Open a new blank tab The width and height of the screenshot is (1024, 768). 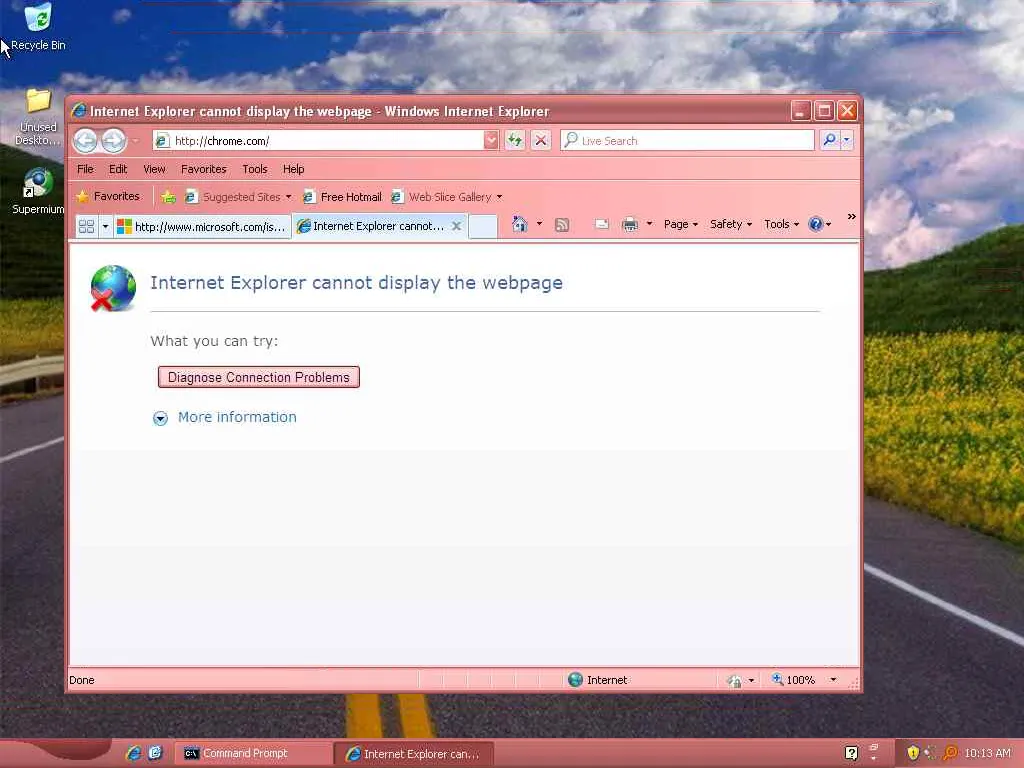(x=483, y=227)
